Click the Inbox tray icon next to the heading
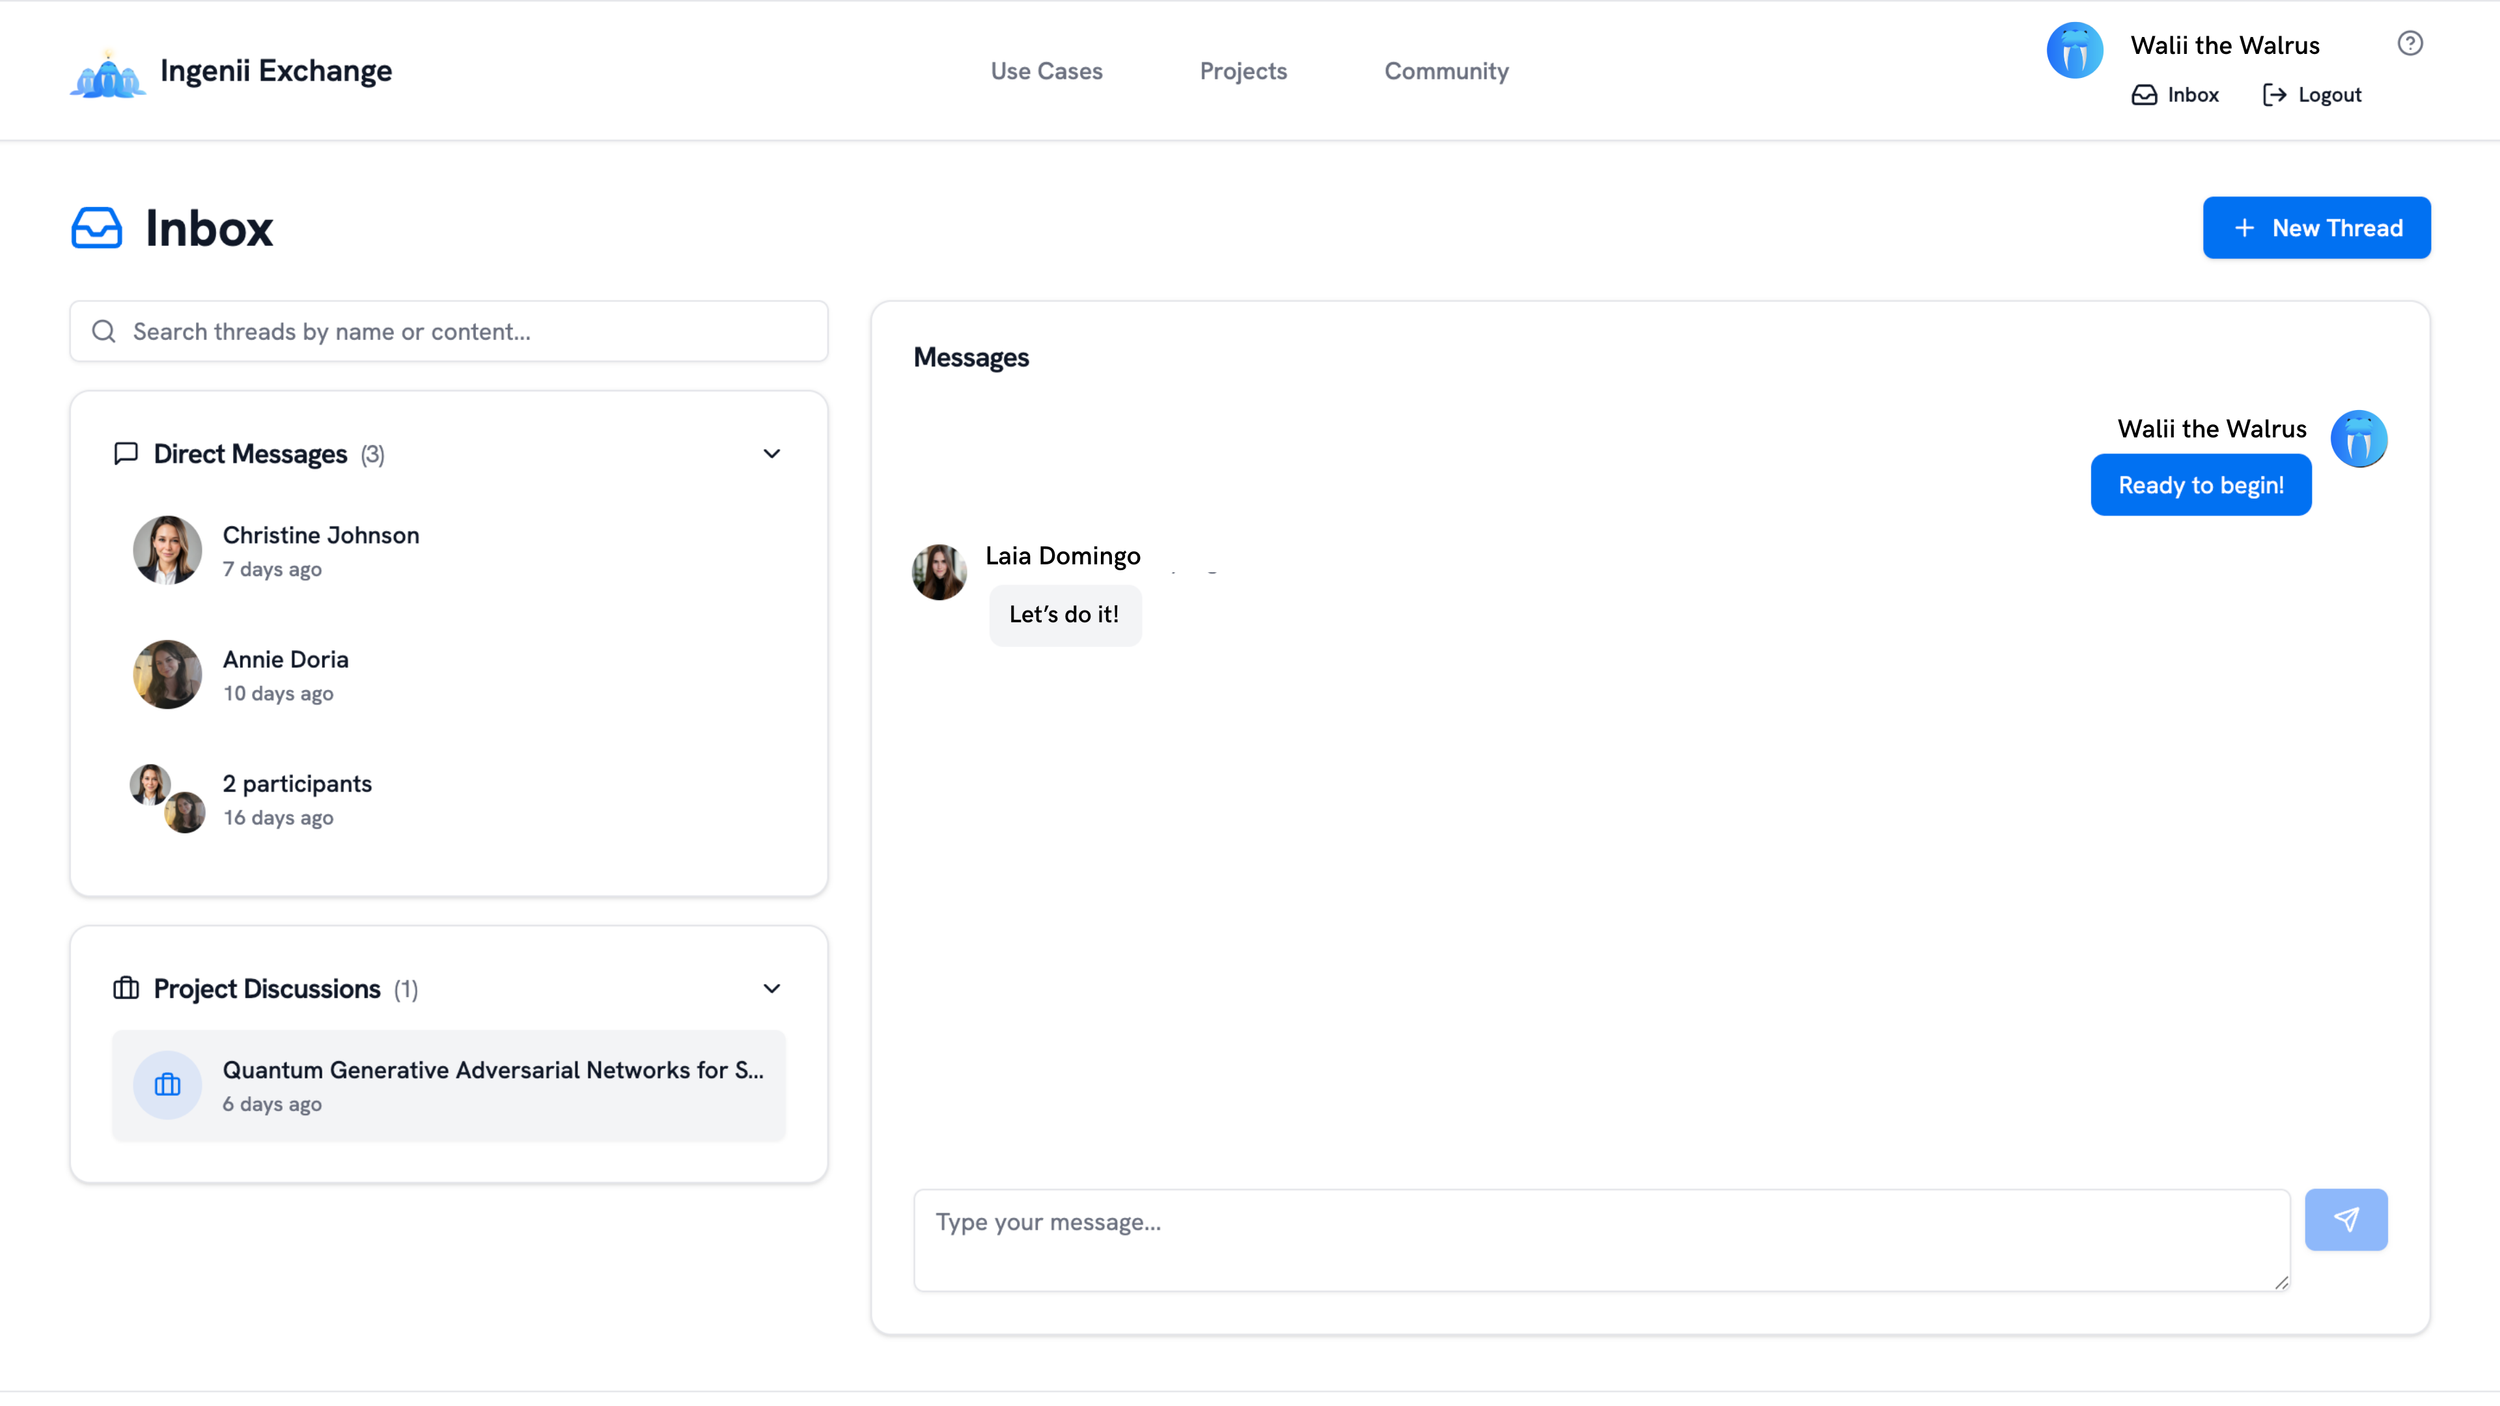The image size is (2500, 1406). [x=95, y=227]
